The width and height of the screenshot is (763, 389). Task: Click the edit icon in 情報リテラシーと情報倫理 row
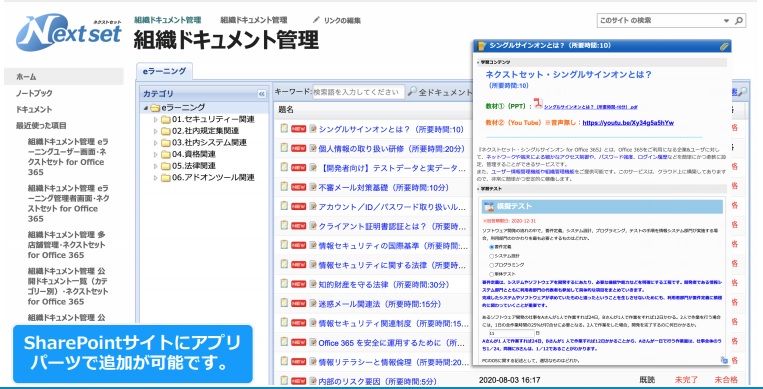point(313,362)
